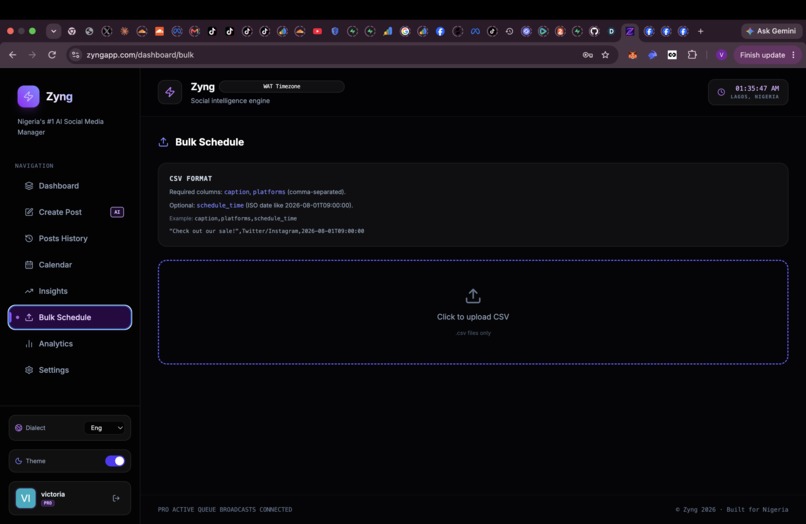Open the Chrome three-dot menu
This screenshot has height=524, width=806.
(x=794, y=55)
